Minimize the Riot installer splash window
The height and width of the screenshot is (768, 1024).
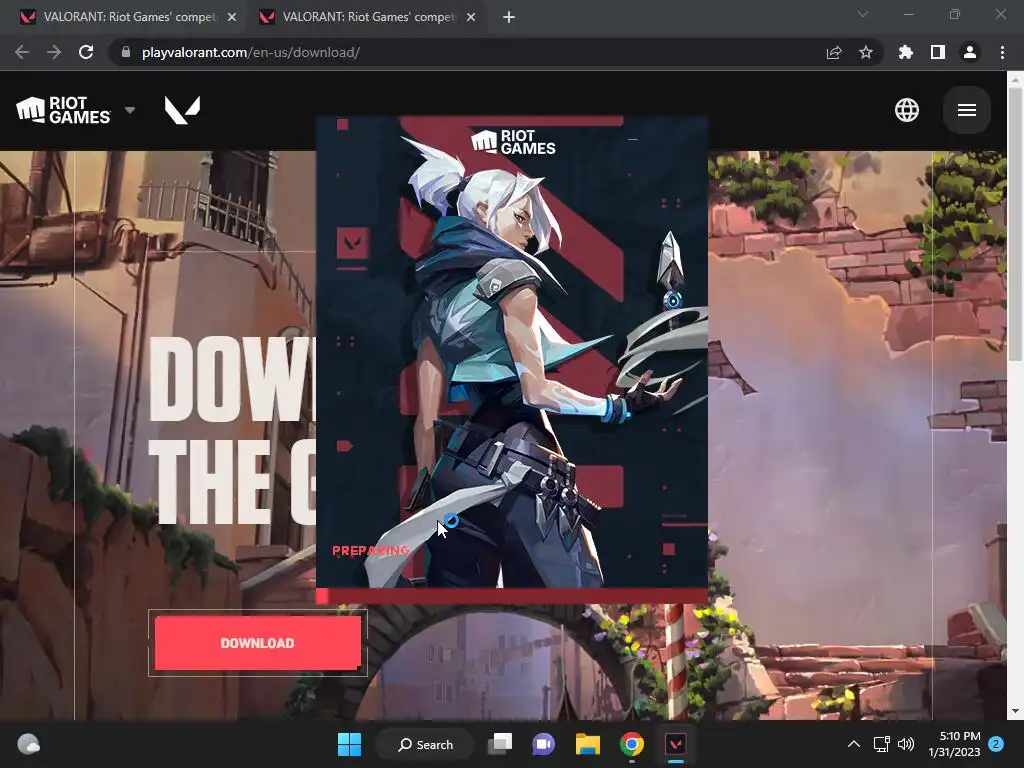pyautogui.click(x=633, y=139)
